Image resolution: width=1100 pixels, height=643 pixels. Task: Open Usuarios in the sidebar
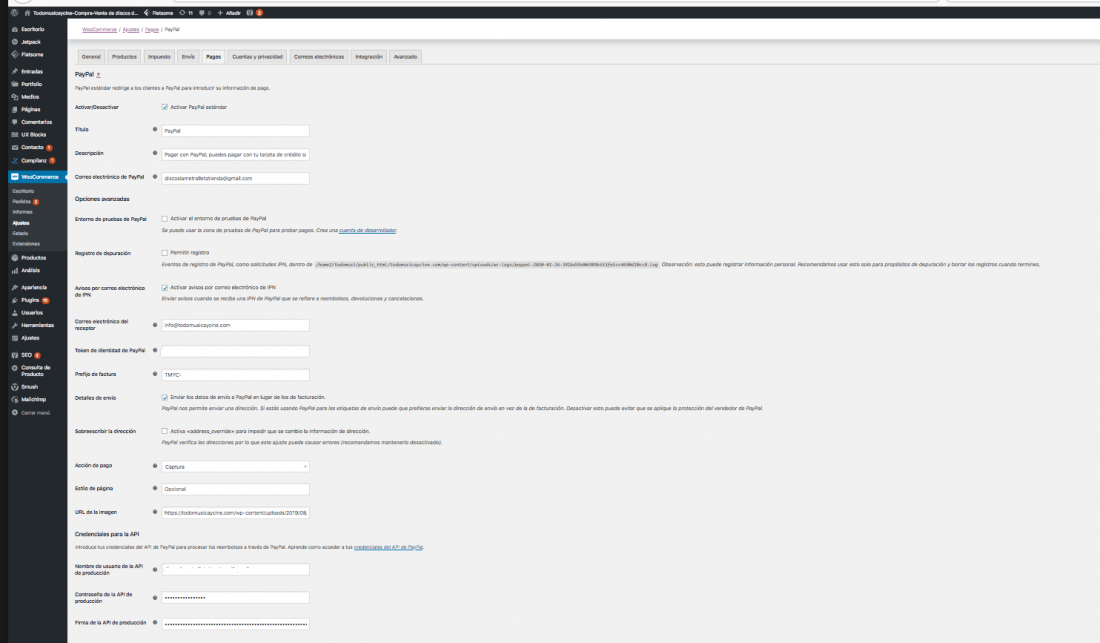(x=32, y=313)
